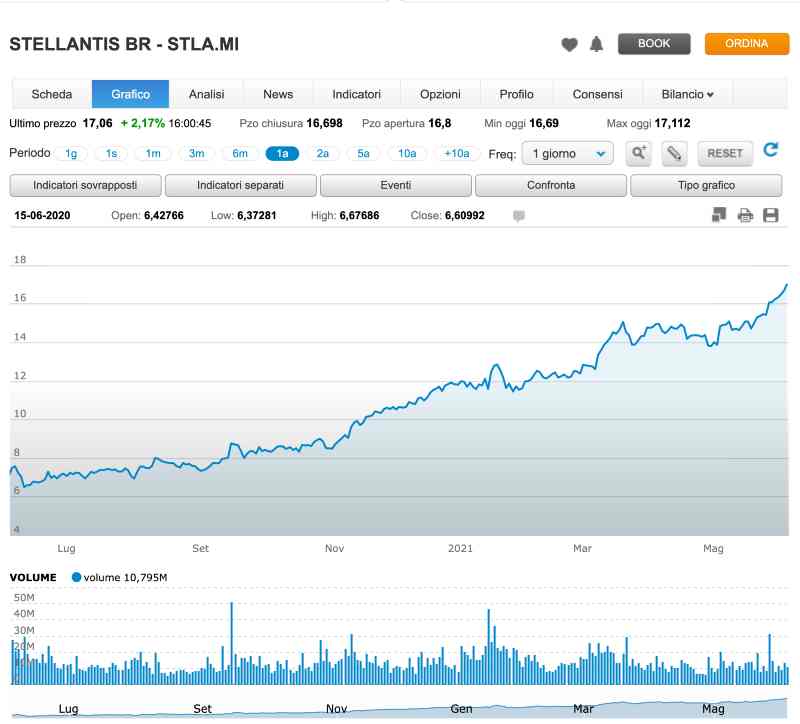The image size is (800, 724).
Task: Save the chart with the floppy disk icon
Action: point(770,215)
